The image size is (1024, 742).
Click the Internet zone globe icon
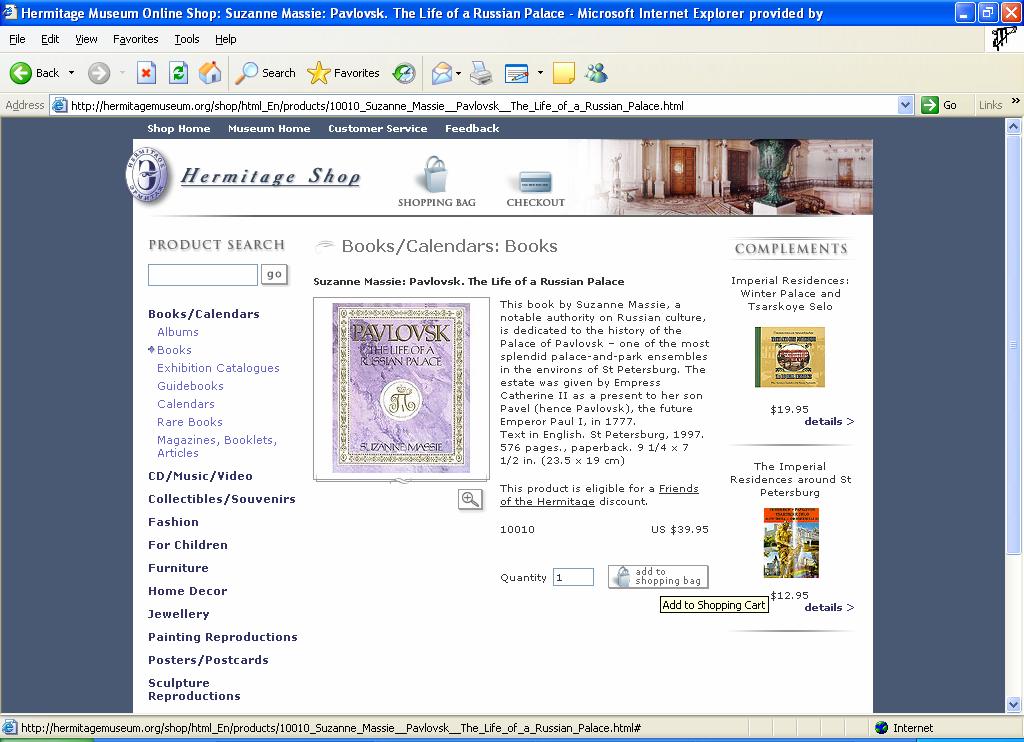point(882,728)
